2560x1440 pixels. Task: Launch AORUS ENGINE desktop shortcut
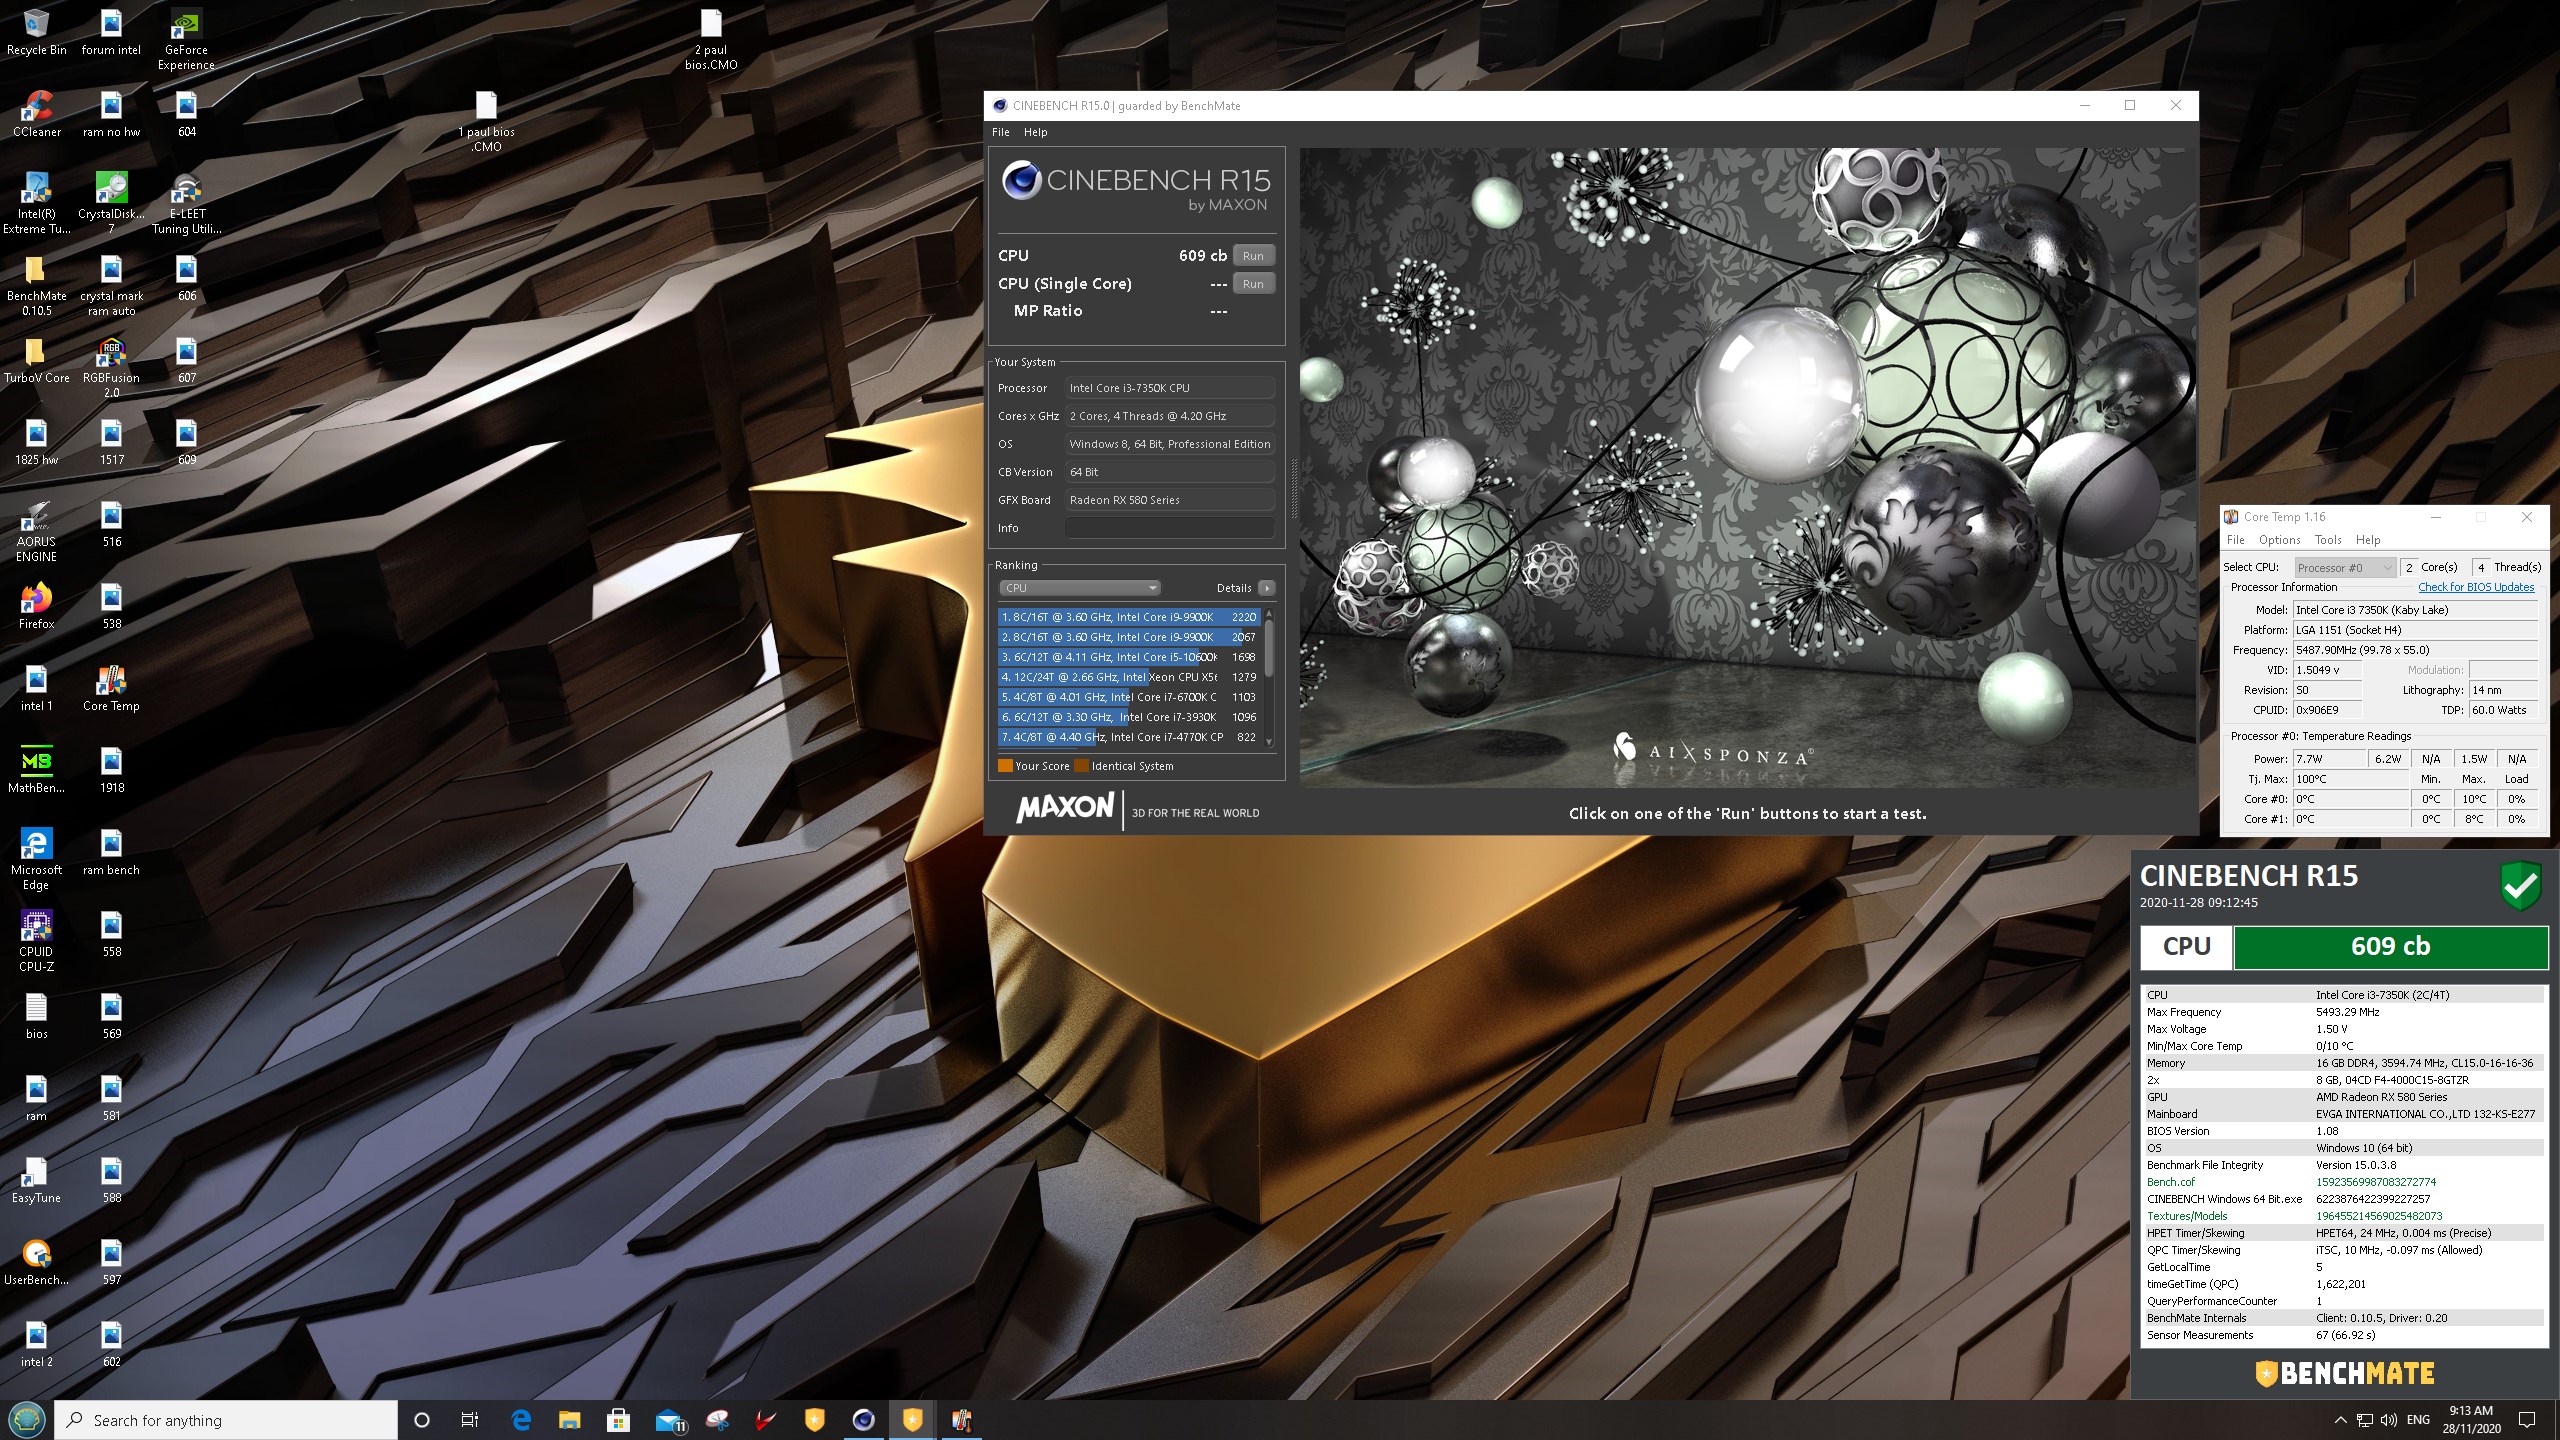click(36, 531)
